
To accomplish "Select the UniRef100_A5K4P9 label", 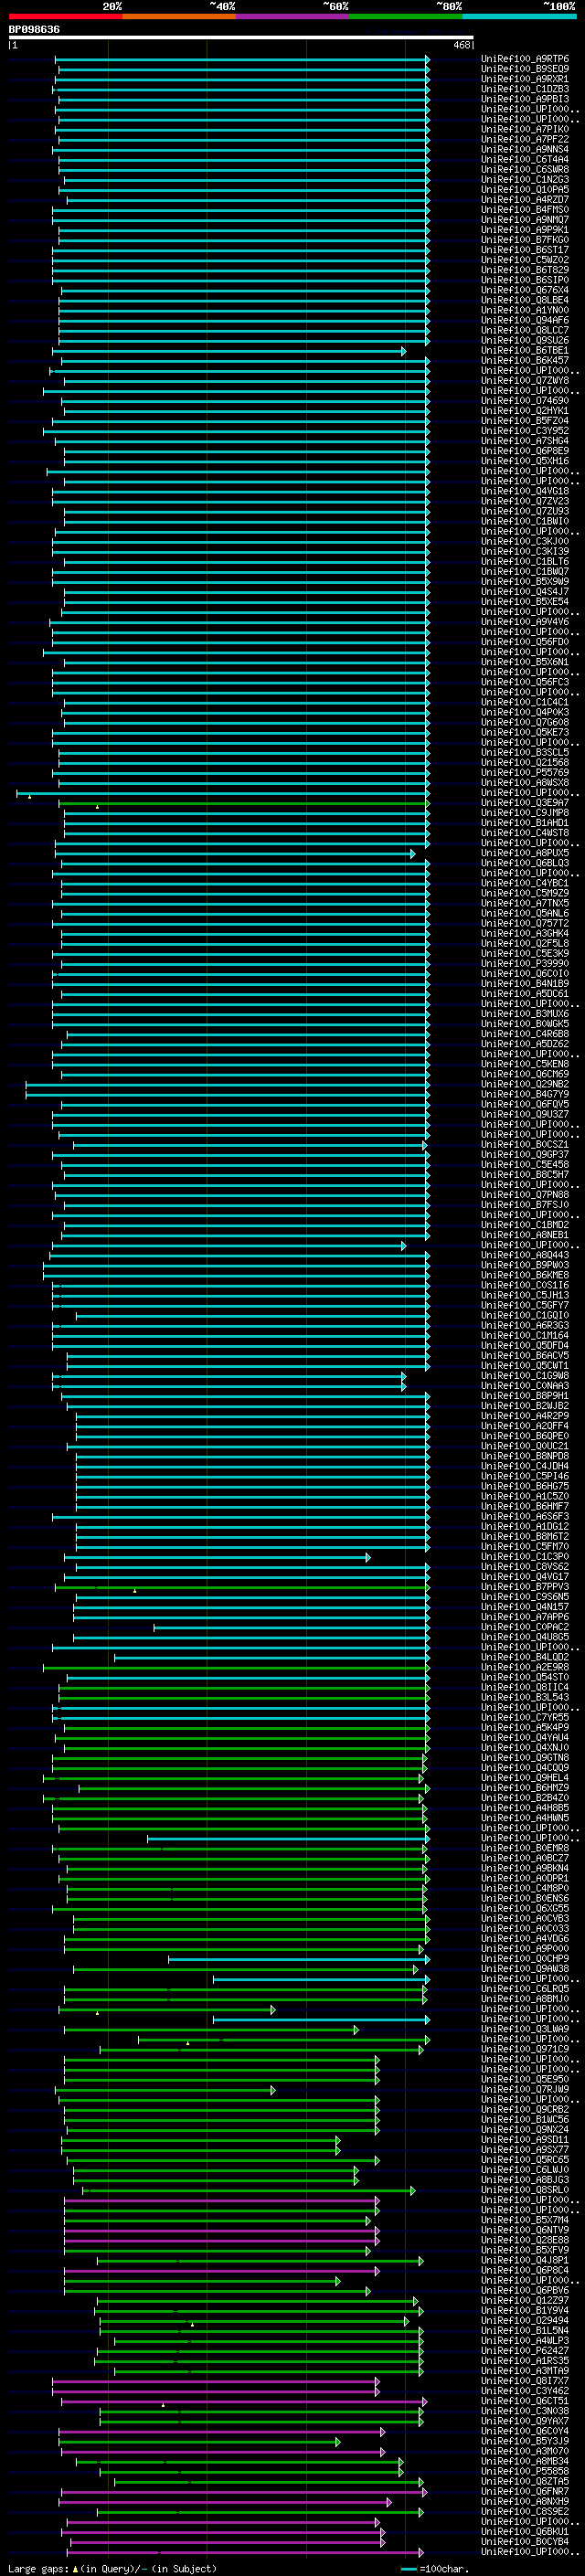I will tap(524, 1727).
